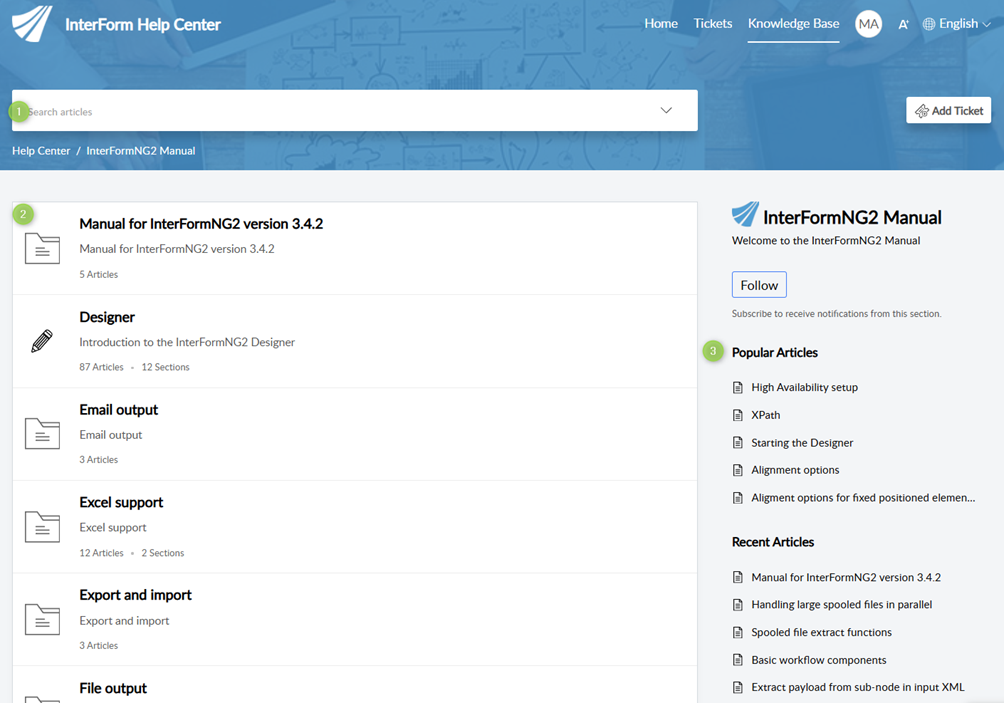Open High Availability setup article
Screen dimensions: 1004x703
(804, 387)
